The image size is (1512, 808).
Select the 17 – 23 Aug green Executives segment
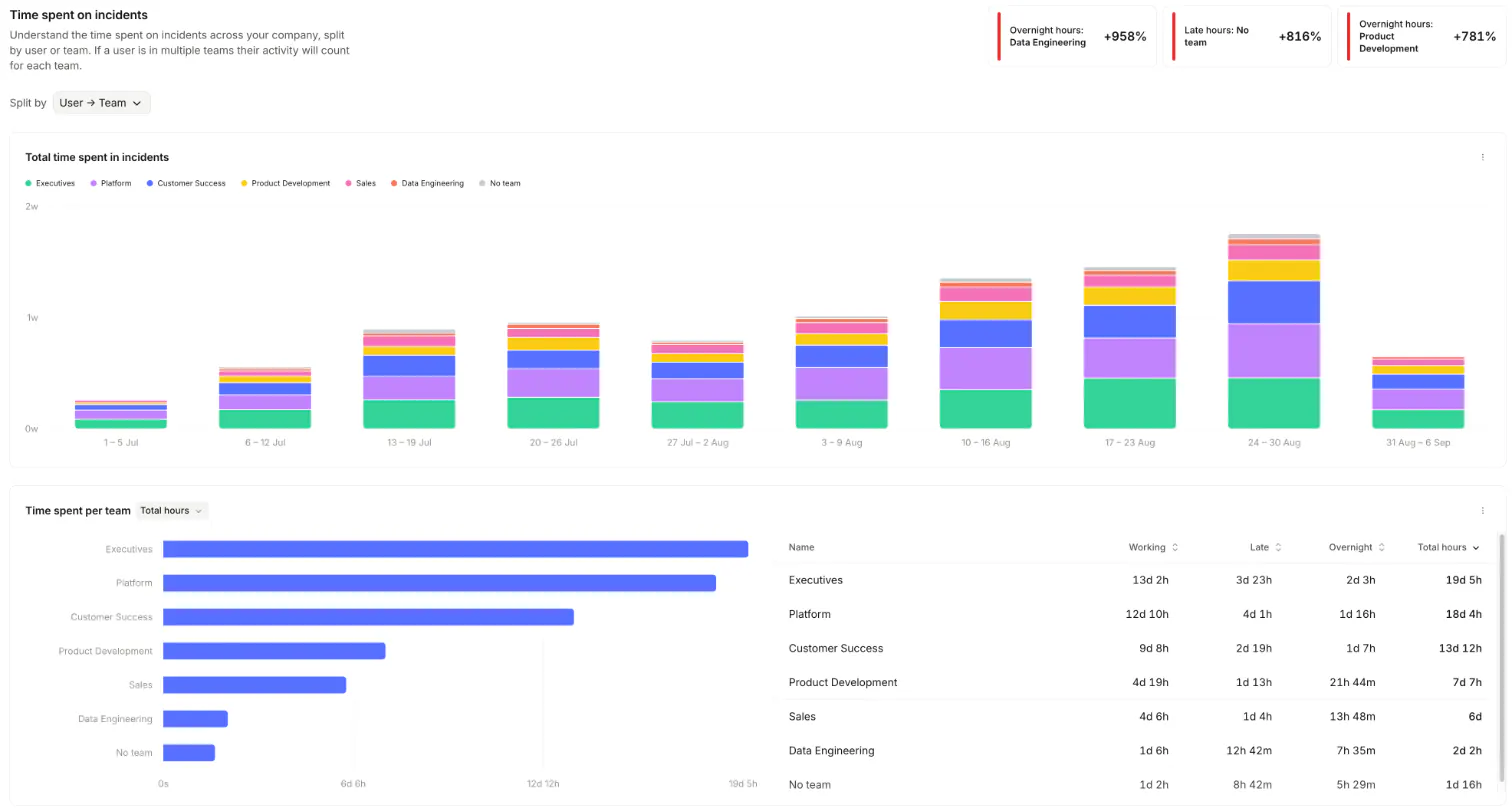pos(1130,403)
